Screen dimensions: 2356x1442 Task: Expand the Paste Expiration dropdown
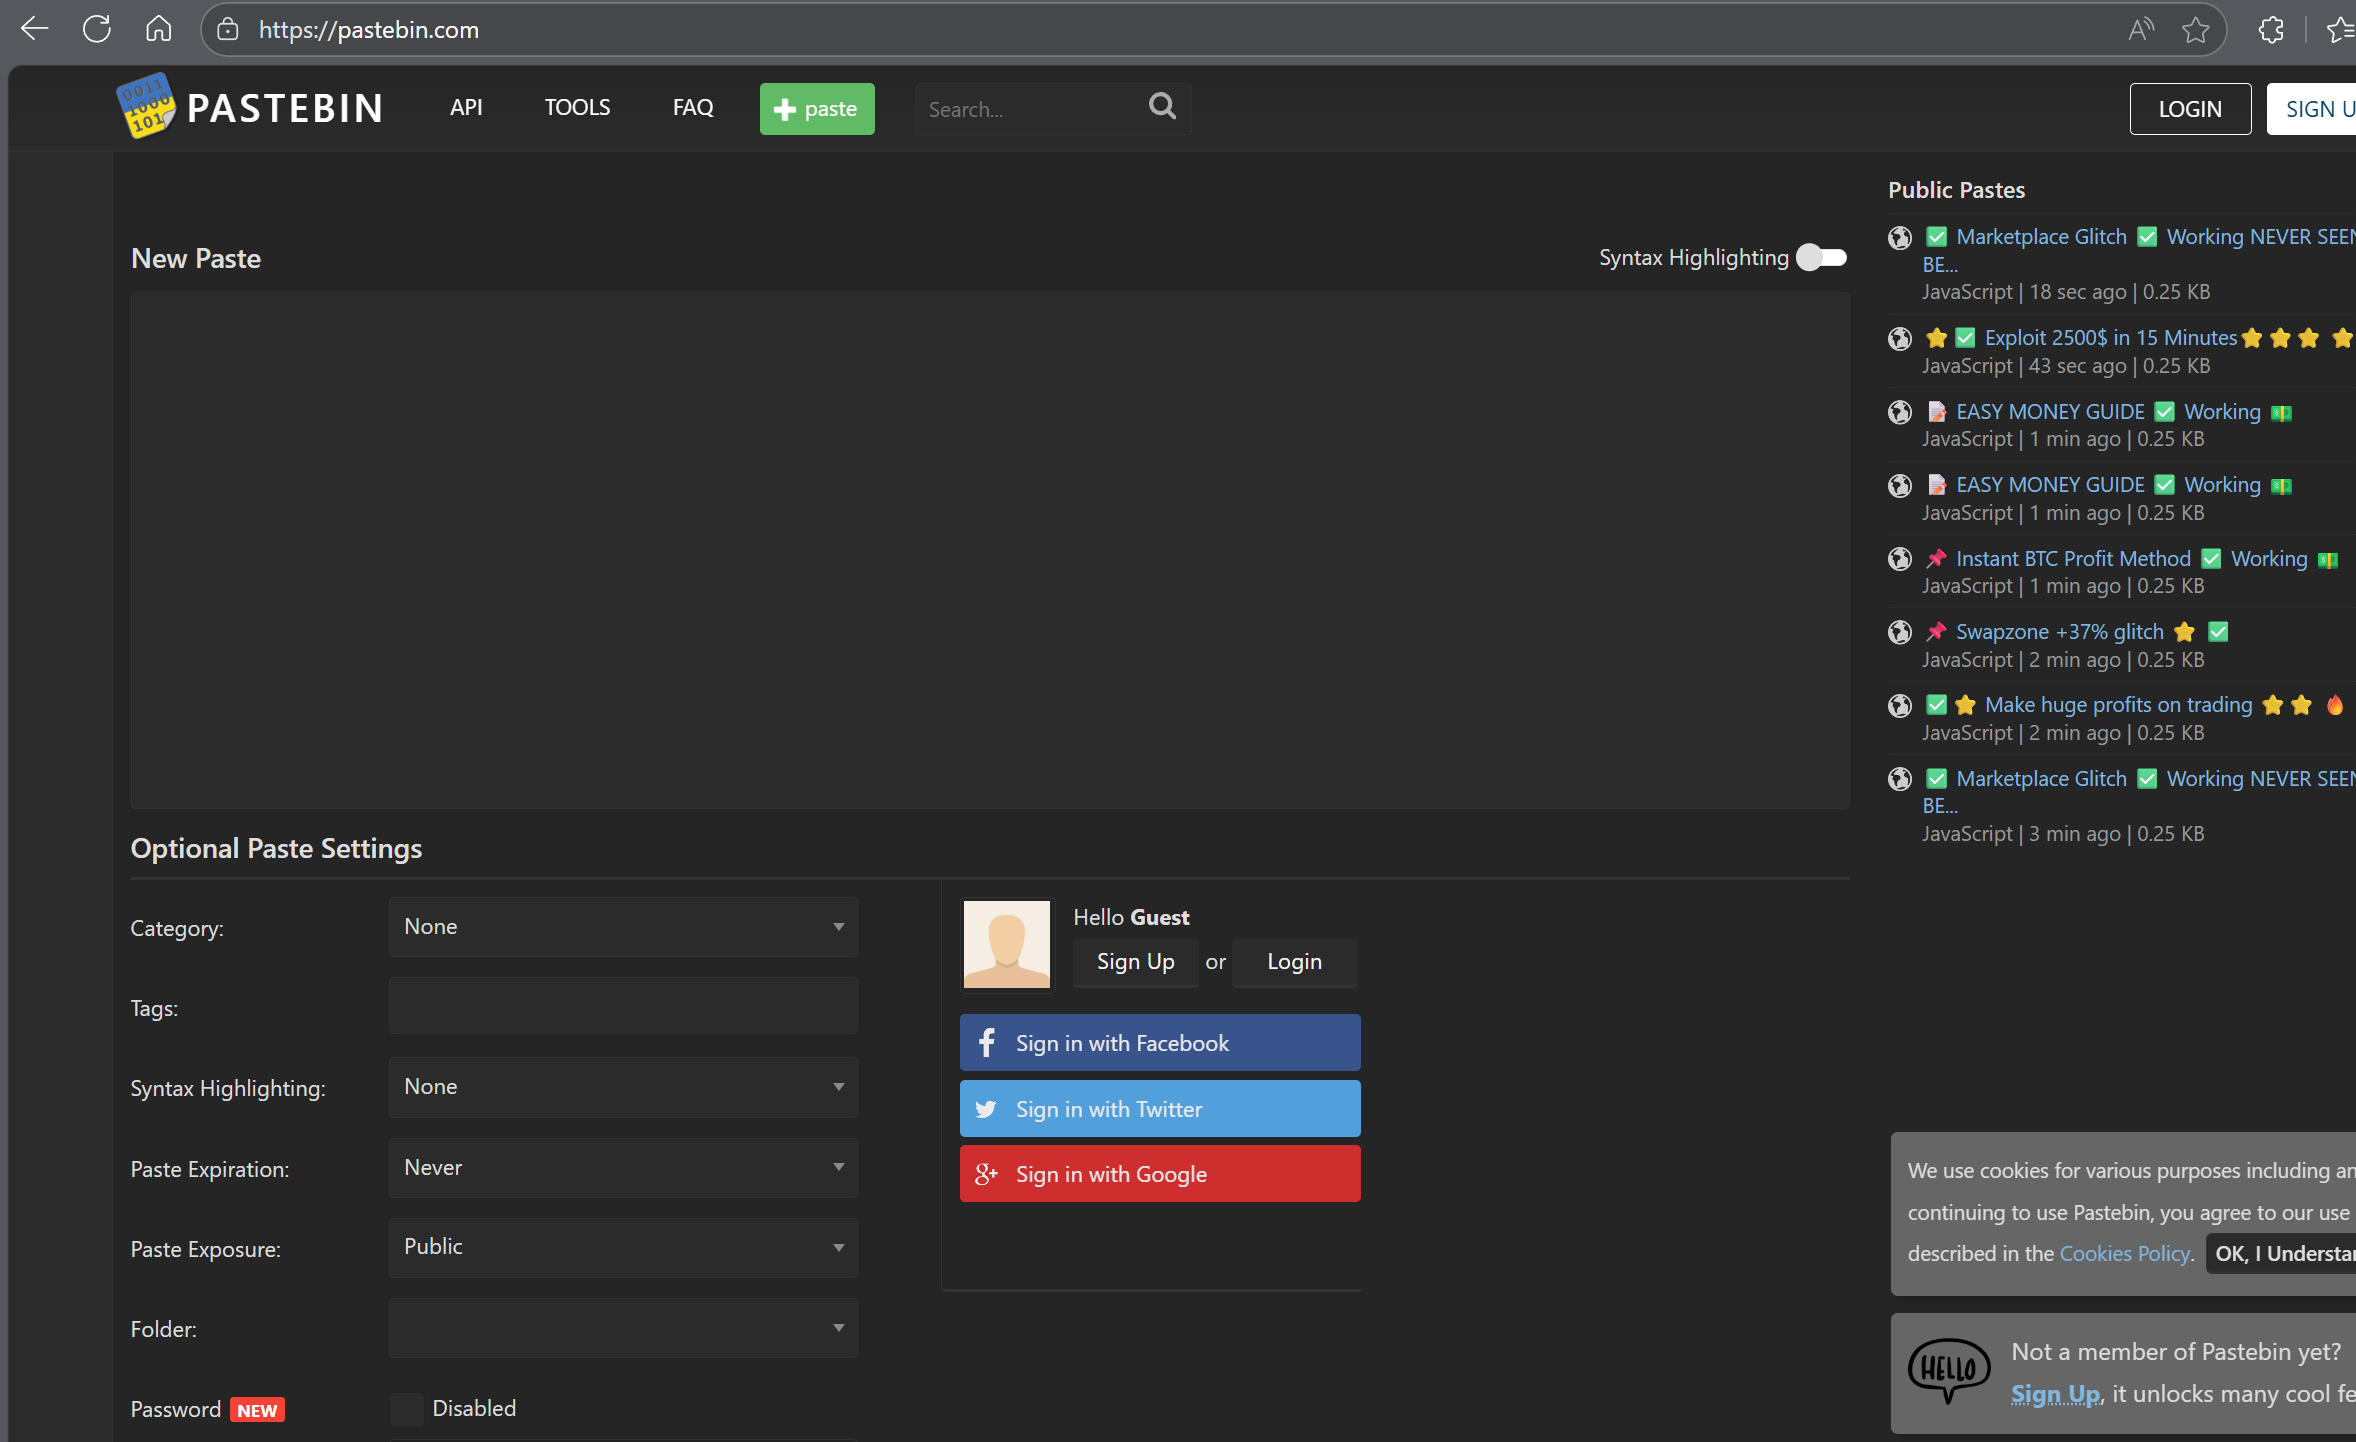623,1167
